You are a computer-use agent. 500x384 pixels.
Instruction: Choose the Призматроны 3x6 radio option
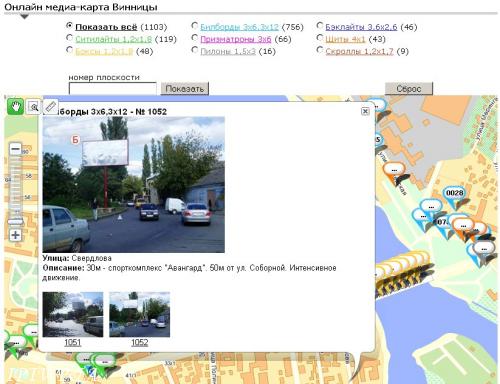[x=195, y=37]
